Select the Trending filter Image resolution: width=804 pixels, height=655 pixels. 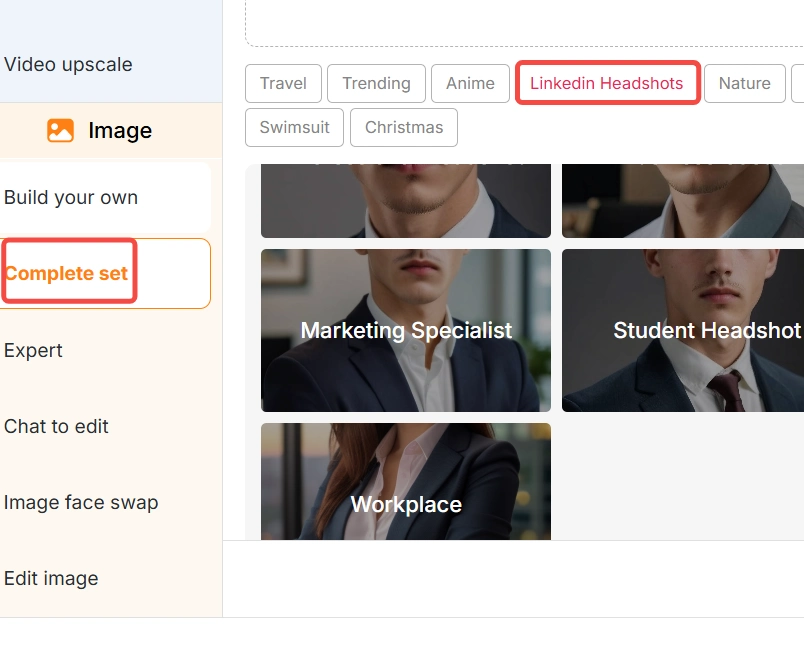376,84
